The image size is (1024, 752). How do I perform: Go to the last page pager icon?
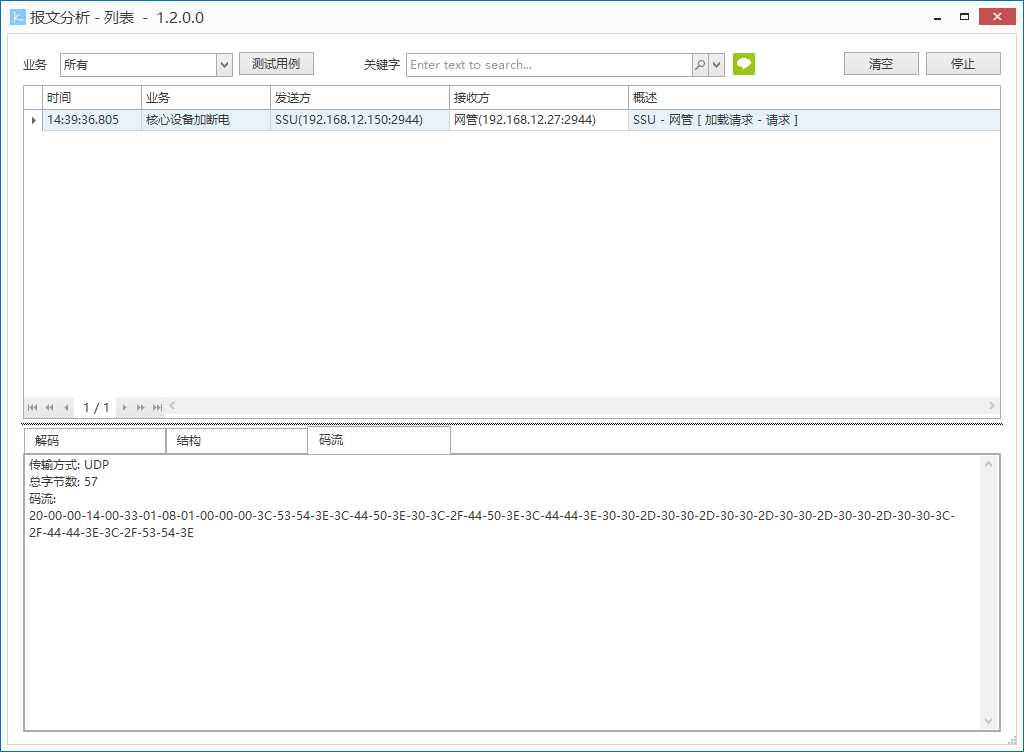pyautogui.click(x=157, y=407)
